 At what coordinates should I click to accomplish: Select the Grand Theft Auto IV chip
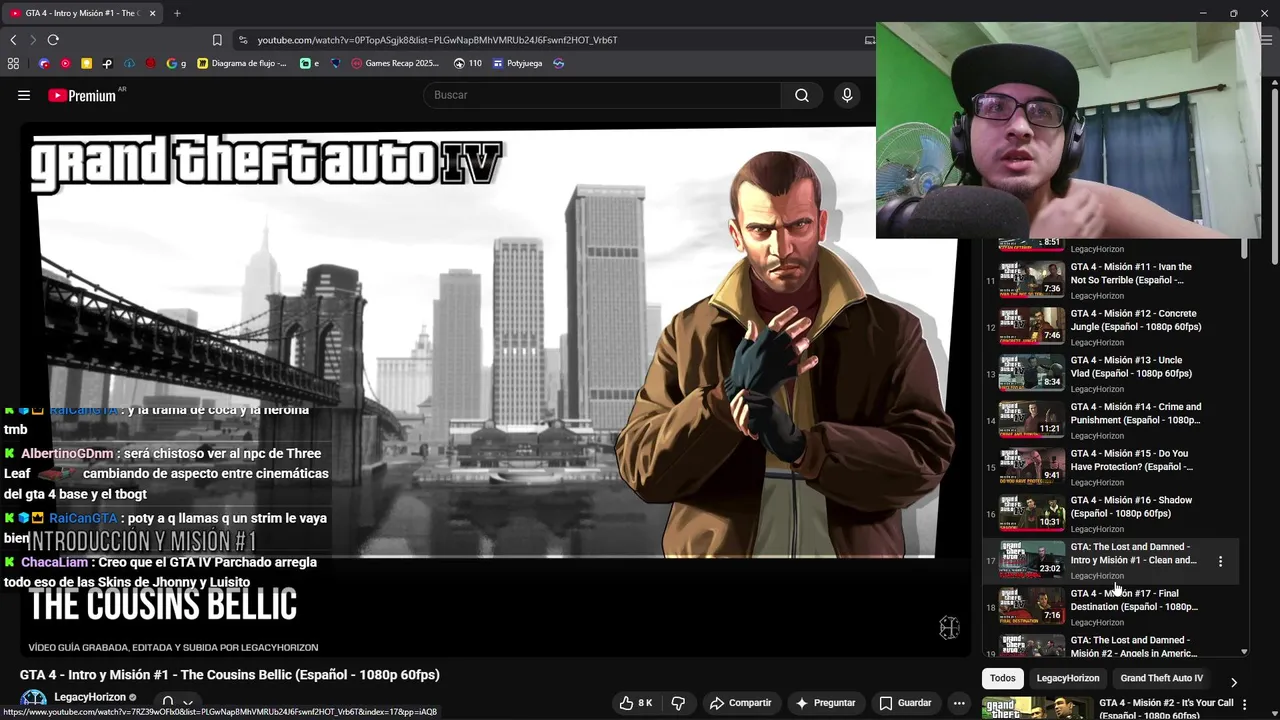click(x=1161, y=678)
